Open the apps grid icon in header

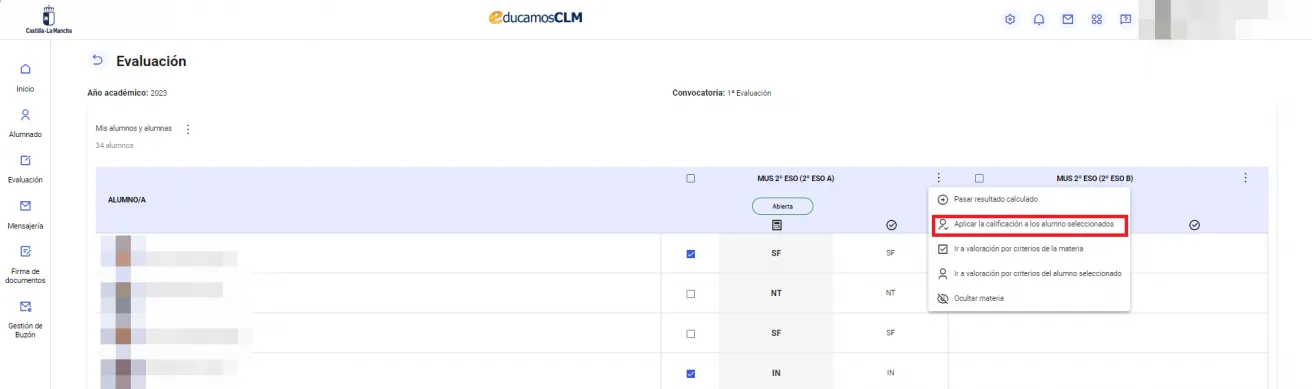[x=1097, y=19]
